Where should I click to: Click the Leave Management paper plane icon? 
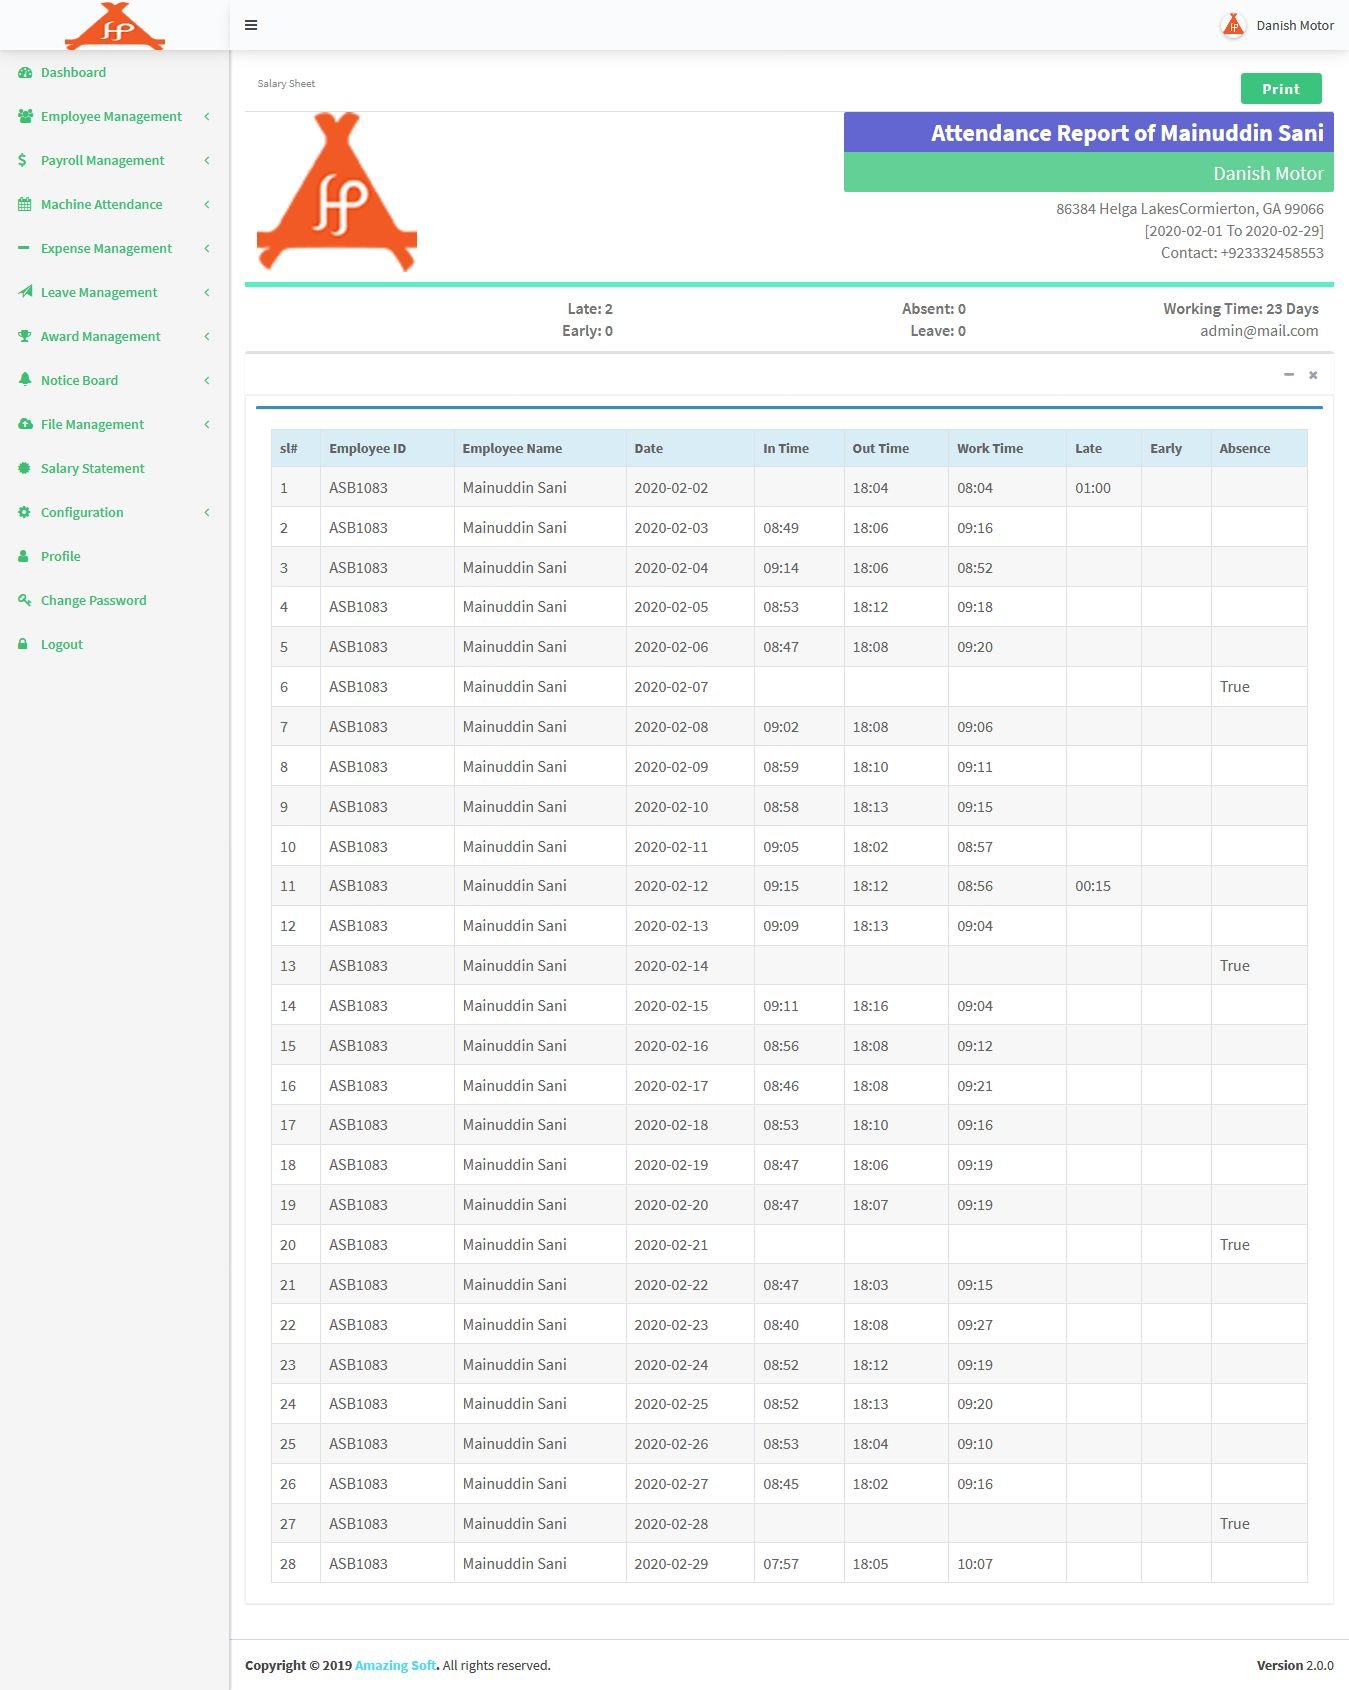click(x=25, y=292)
